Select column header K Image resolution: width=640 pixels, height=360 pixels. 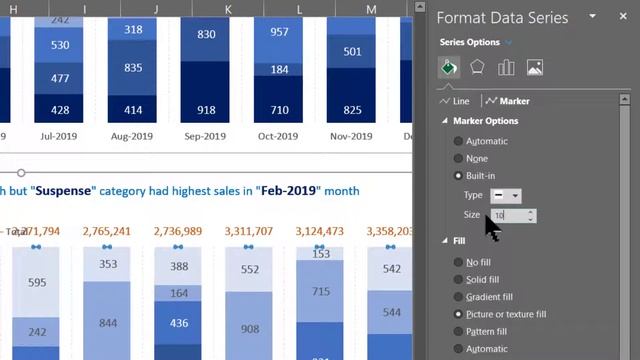pyautogui.click(x=228, y=9)
